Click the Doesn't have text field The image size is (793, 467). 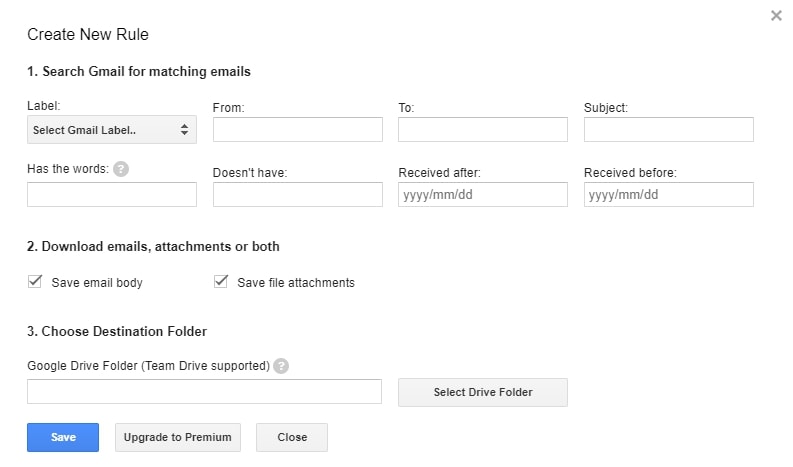(x=298, y=194)
